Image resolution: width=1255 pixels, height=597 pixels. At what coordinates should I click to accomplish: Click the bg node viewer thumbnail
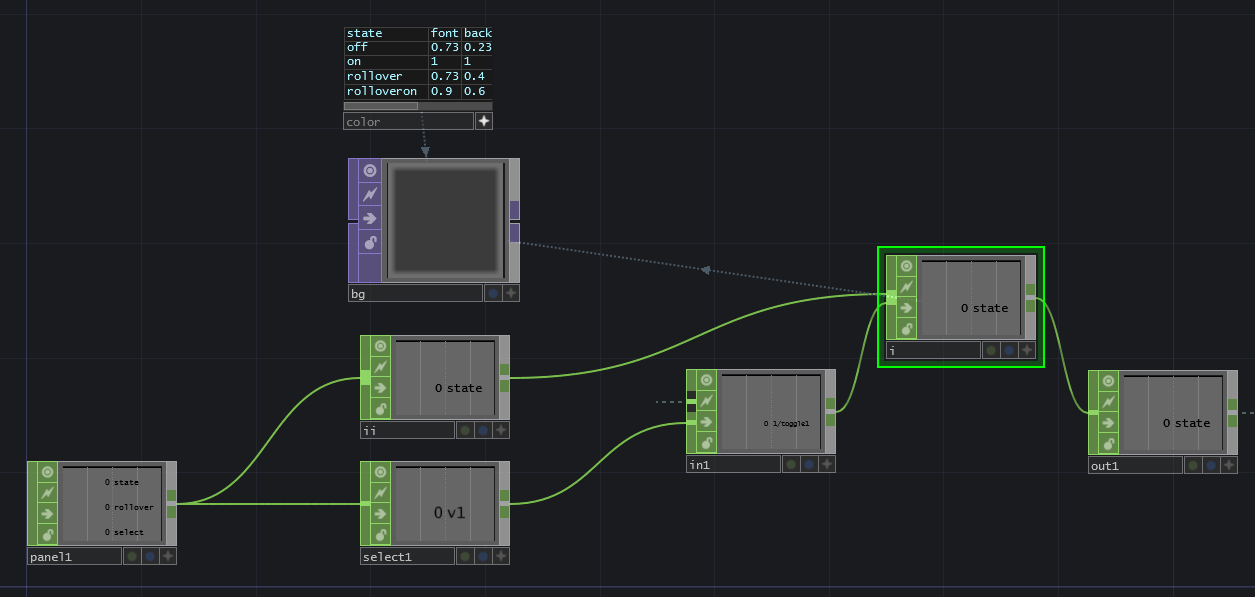tap(445, 220)
